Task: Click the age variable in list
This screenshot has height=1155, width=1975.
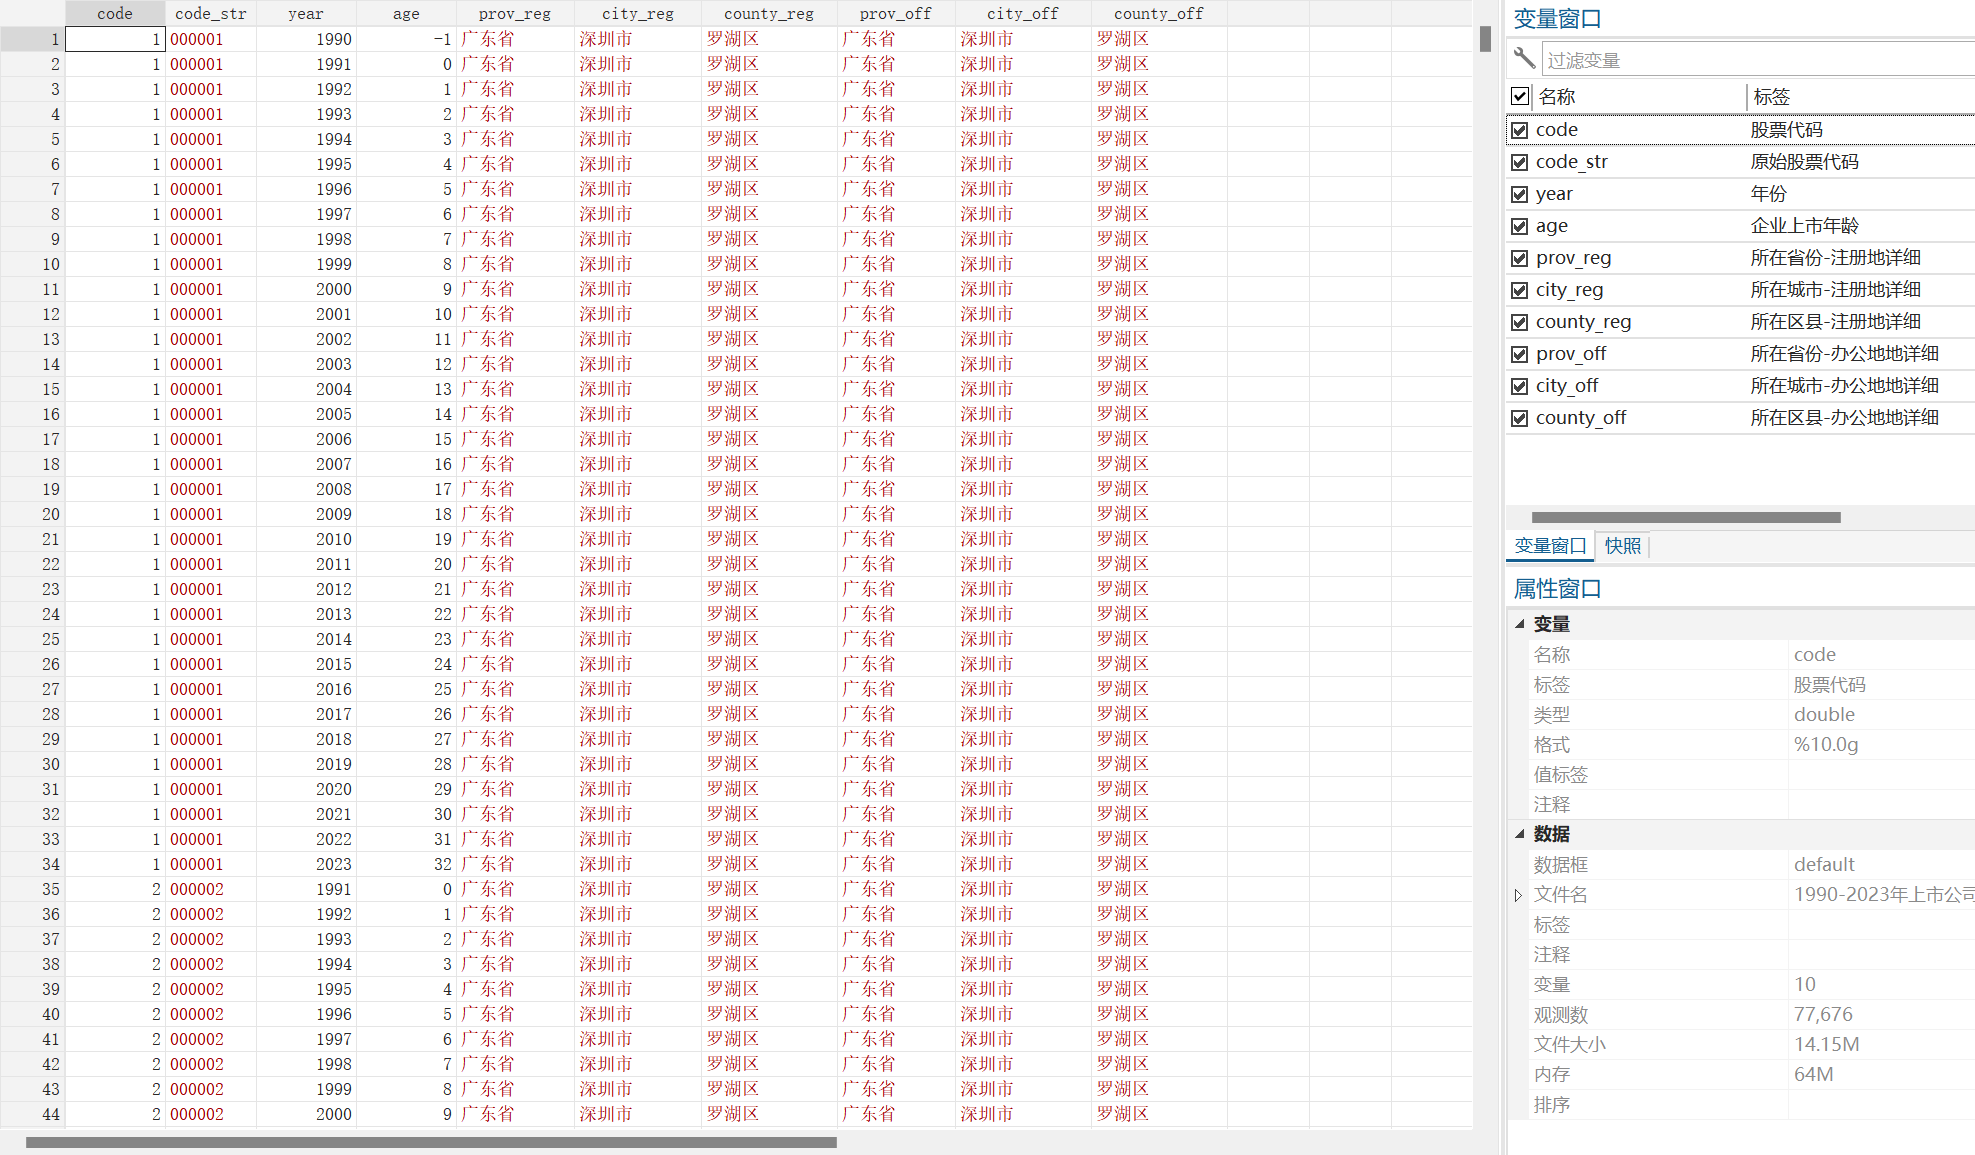Action: coord(1551,226)
